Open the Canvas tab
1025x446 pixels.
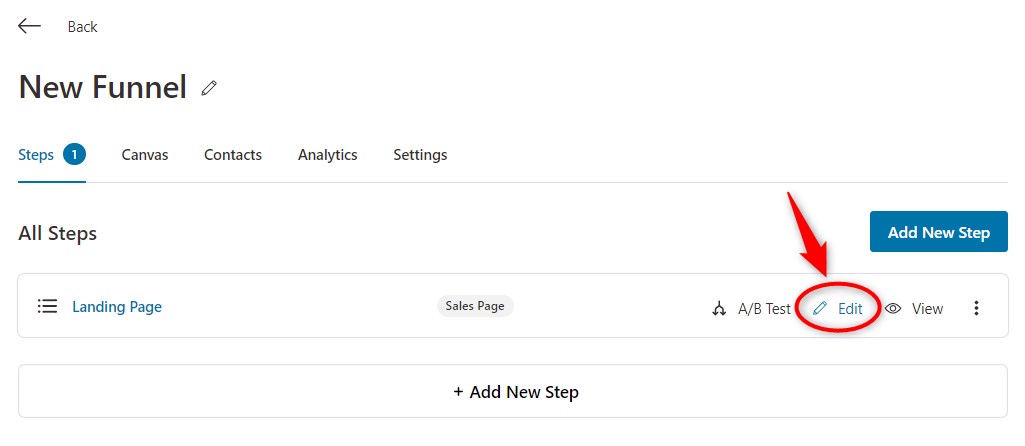pos(144,155)
